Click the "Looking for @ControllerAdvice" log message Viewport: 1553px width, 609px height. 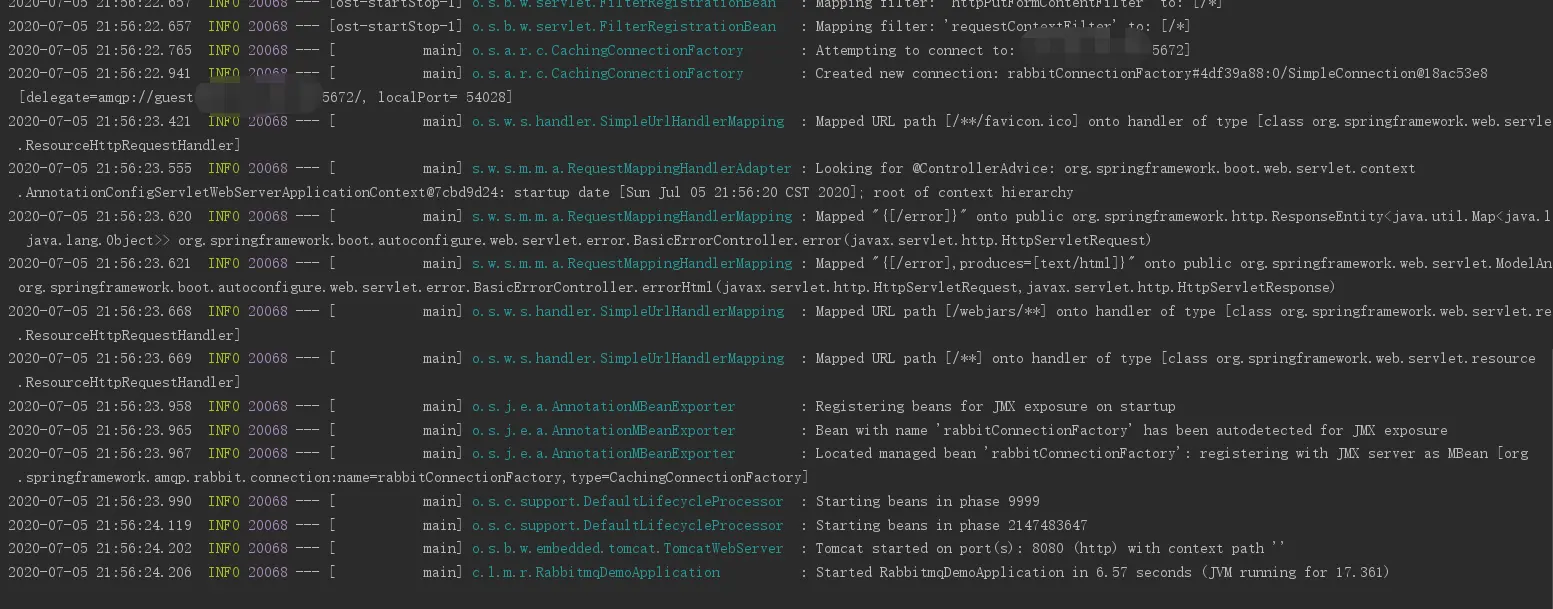(1115, 168)
